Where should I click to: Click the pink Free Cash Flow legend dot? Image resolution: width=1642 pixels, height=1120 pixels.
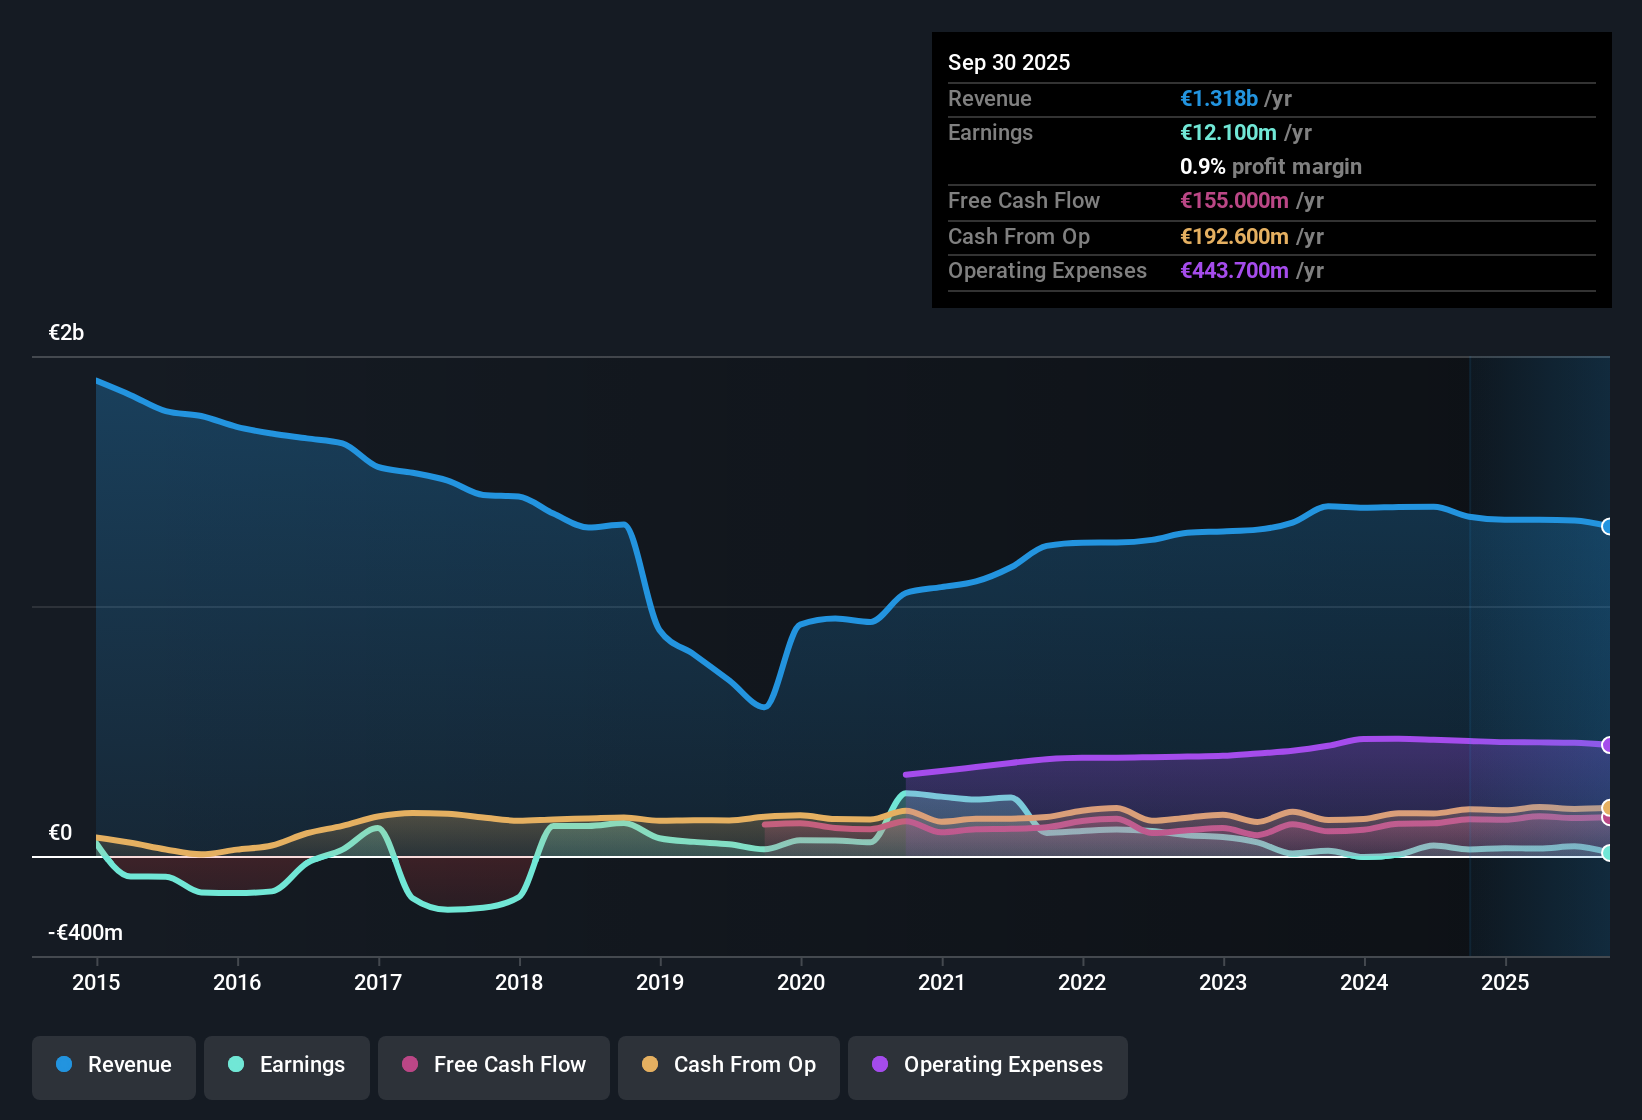[408, 1065]
